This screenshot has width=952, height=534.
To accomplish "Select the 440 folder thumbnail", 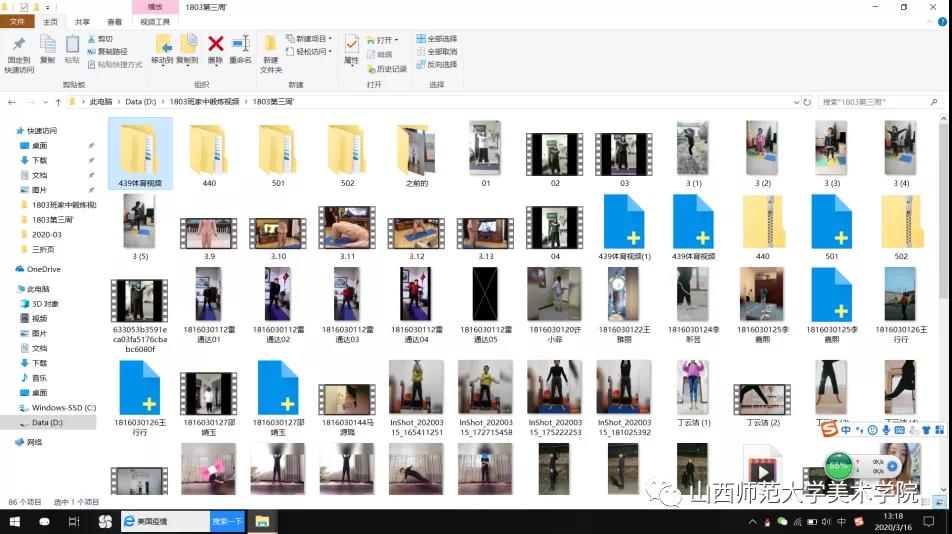I will 209,152.
